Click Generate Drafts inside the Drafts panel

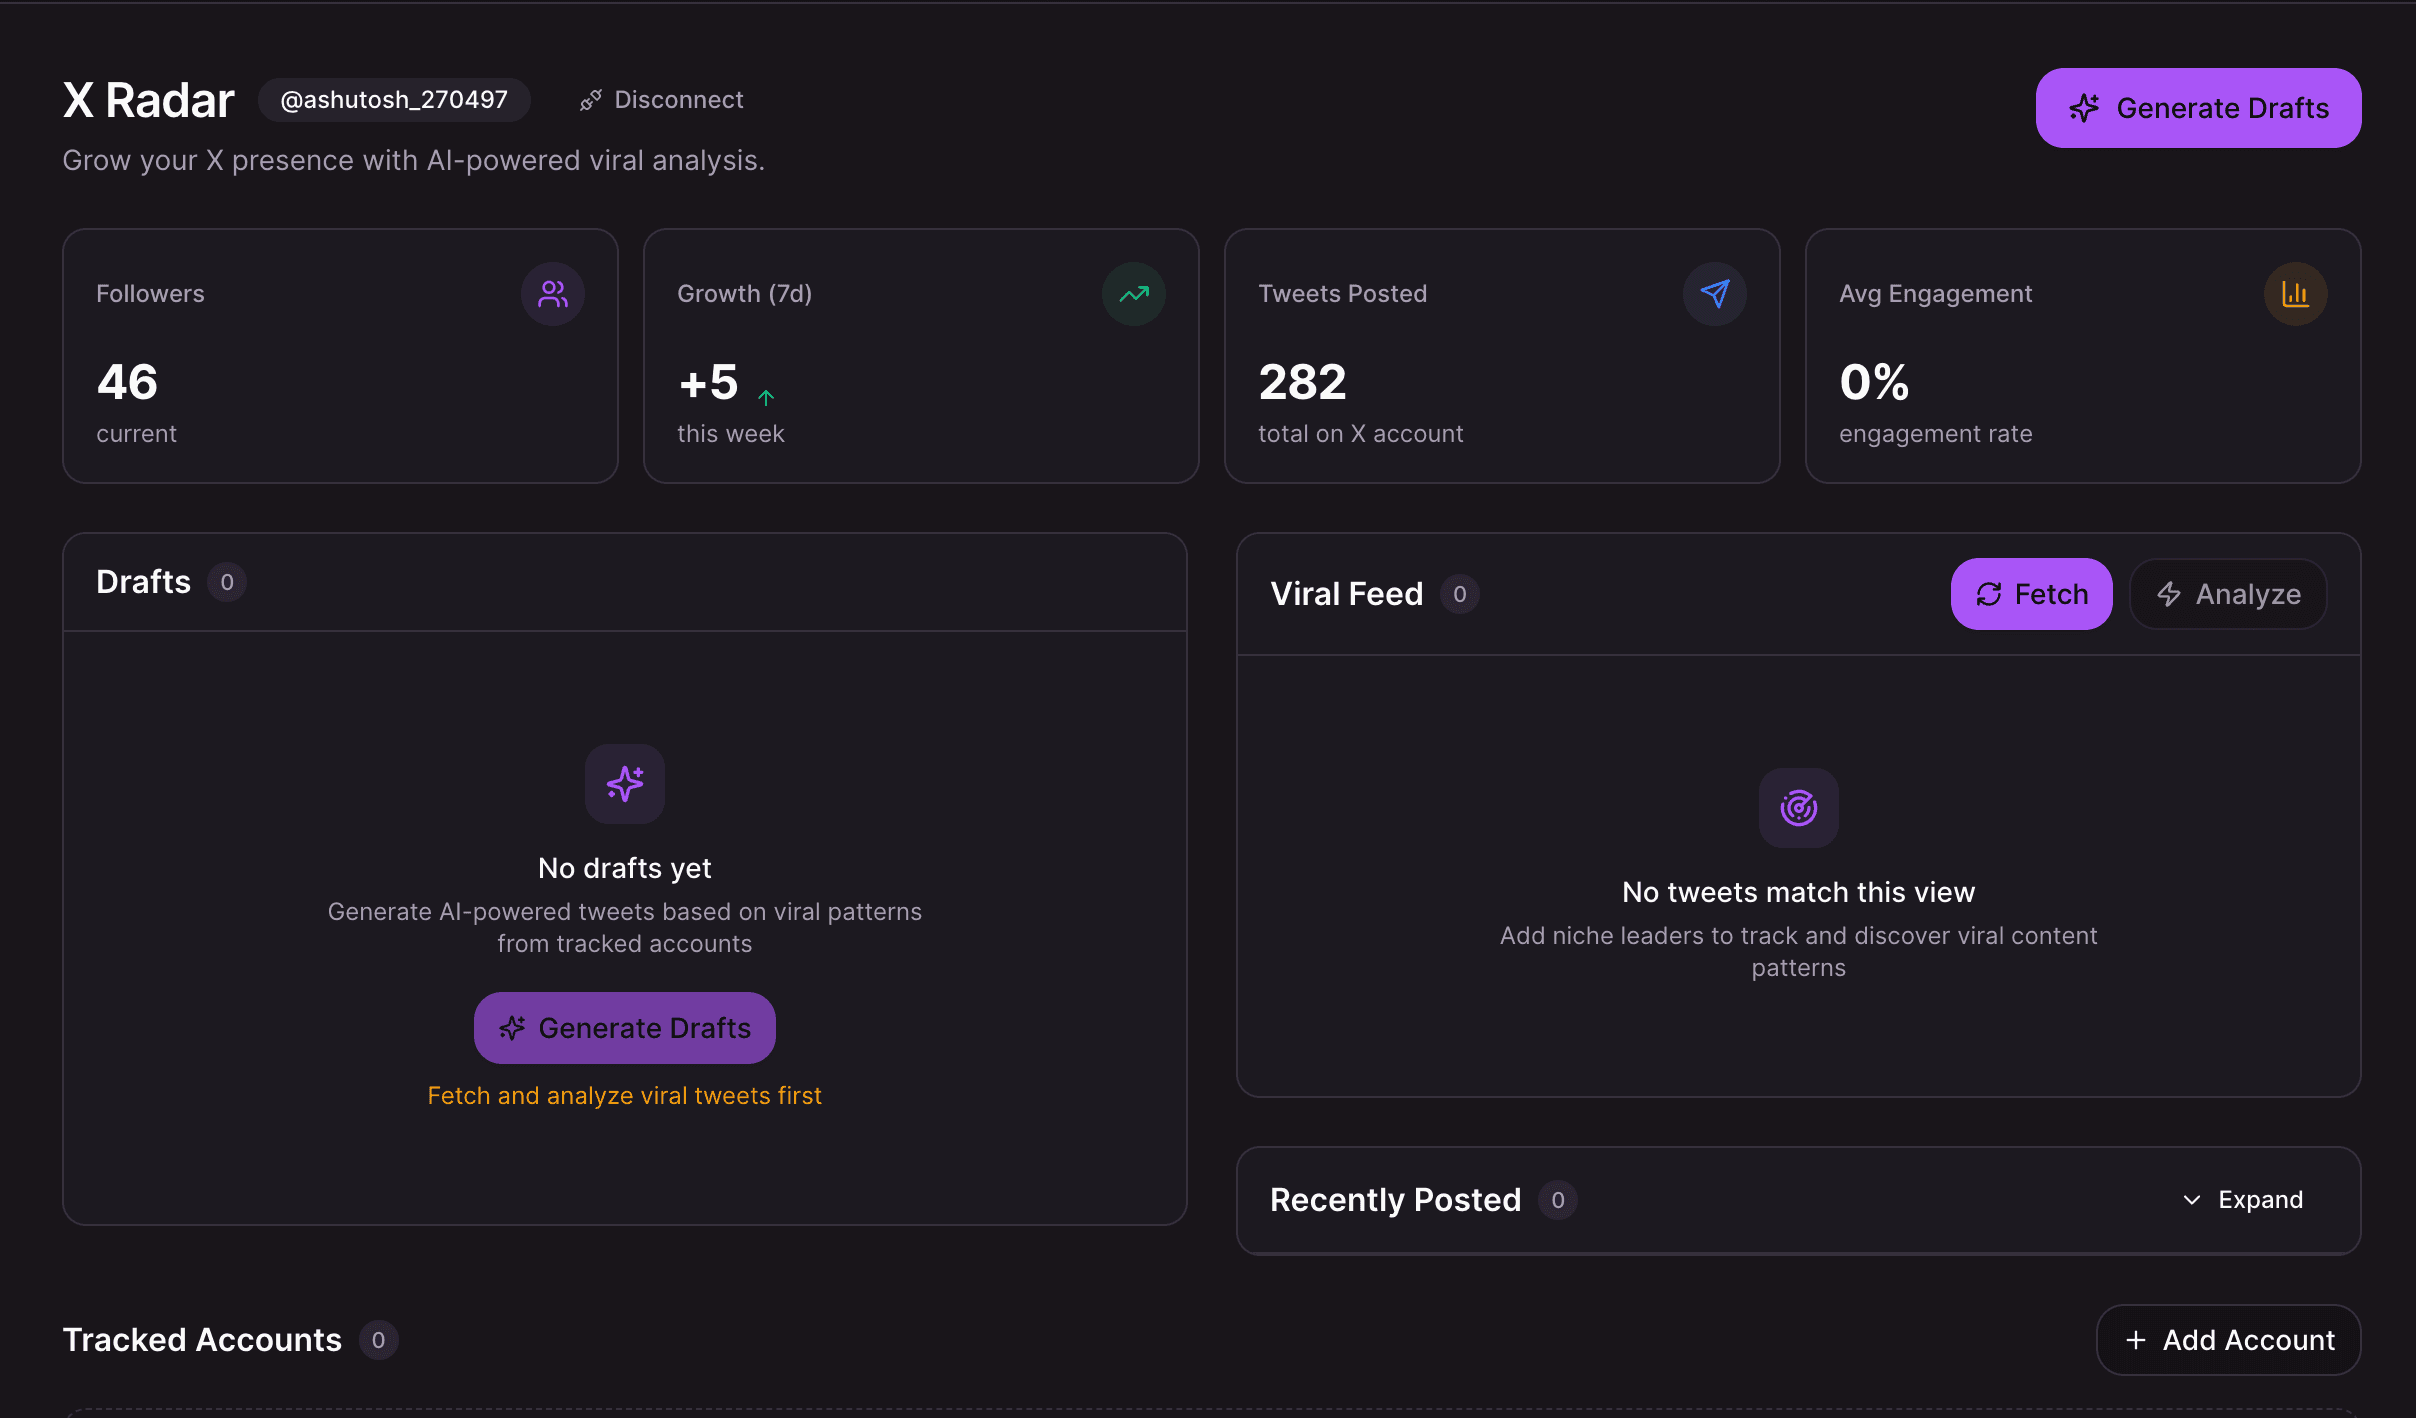624,1027
